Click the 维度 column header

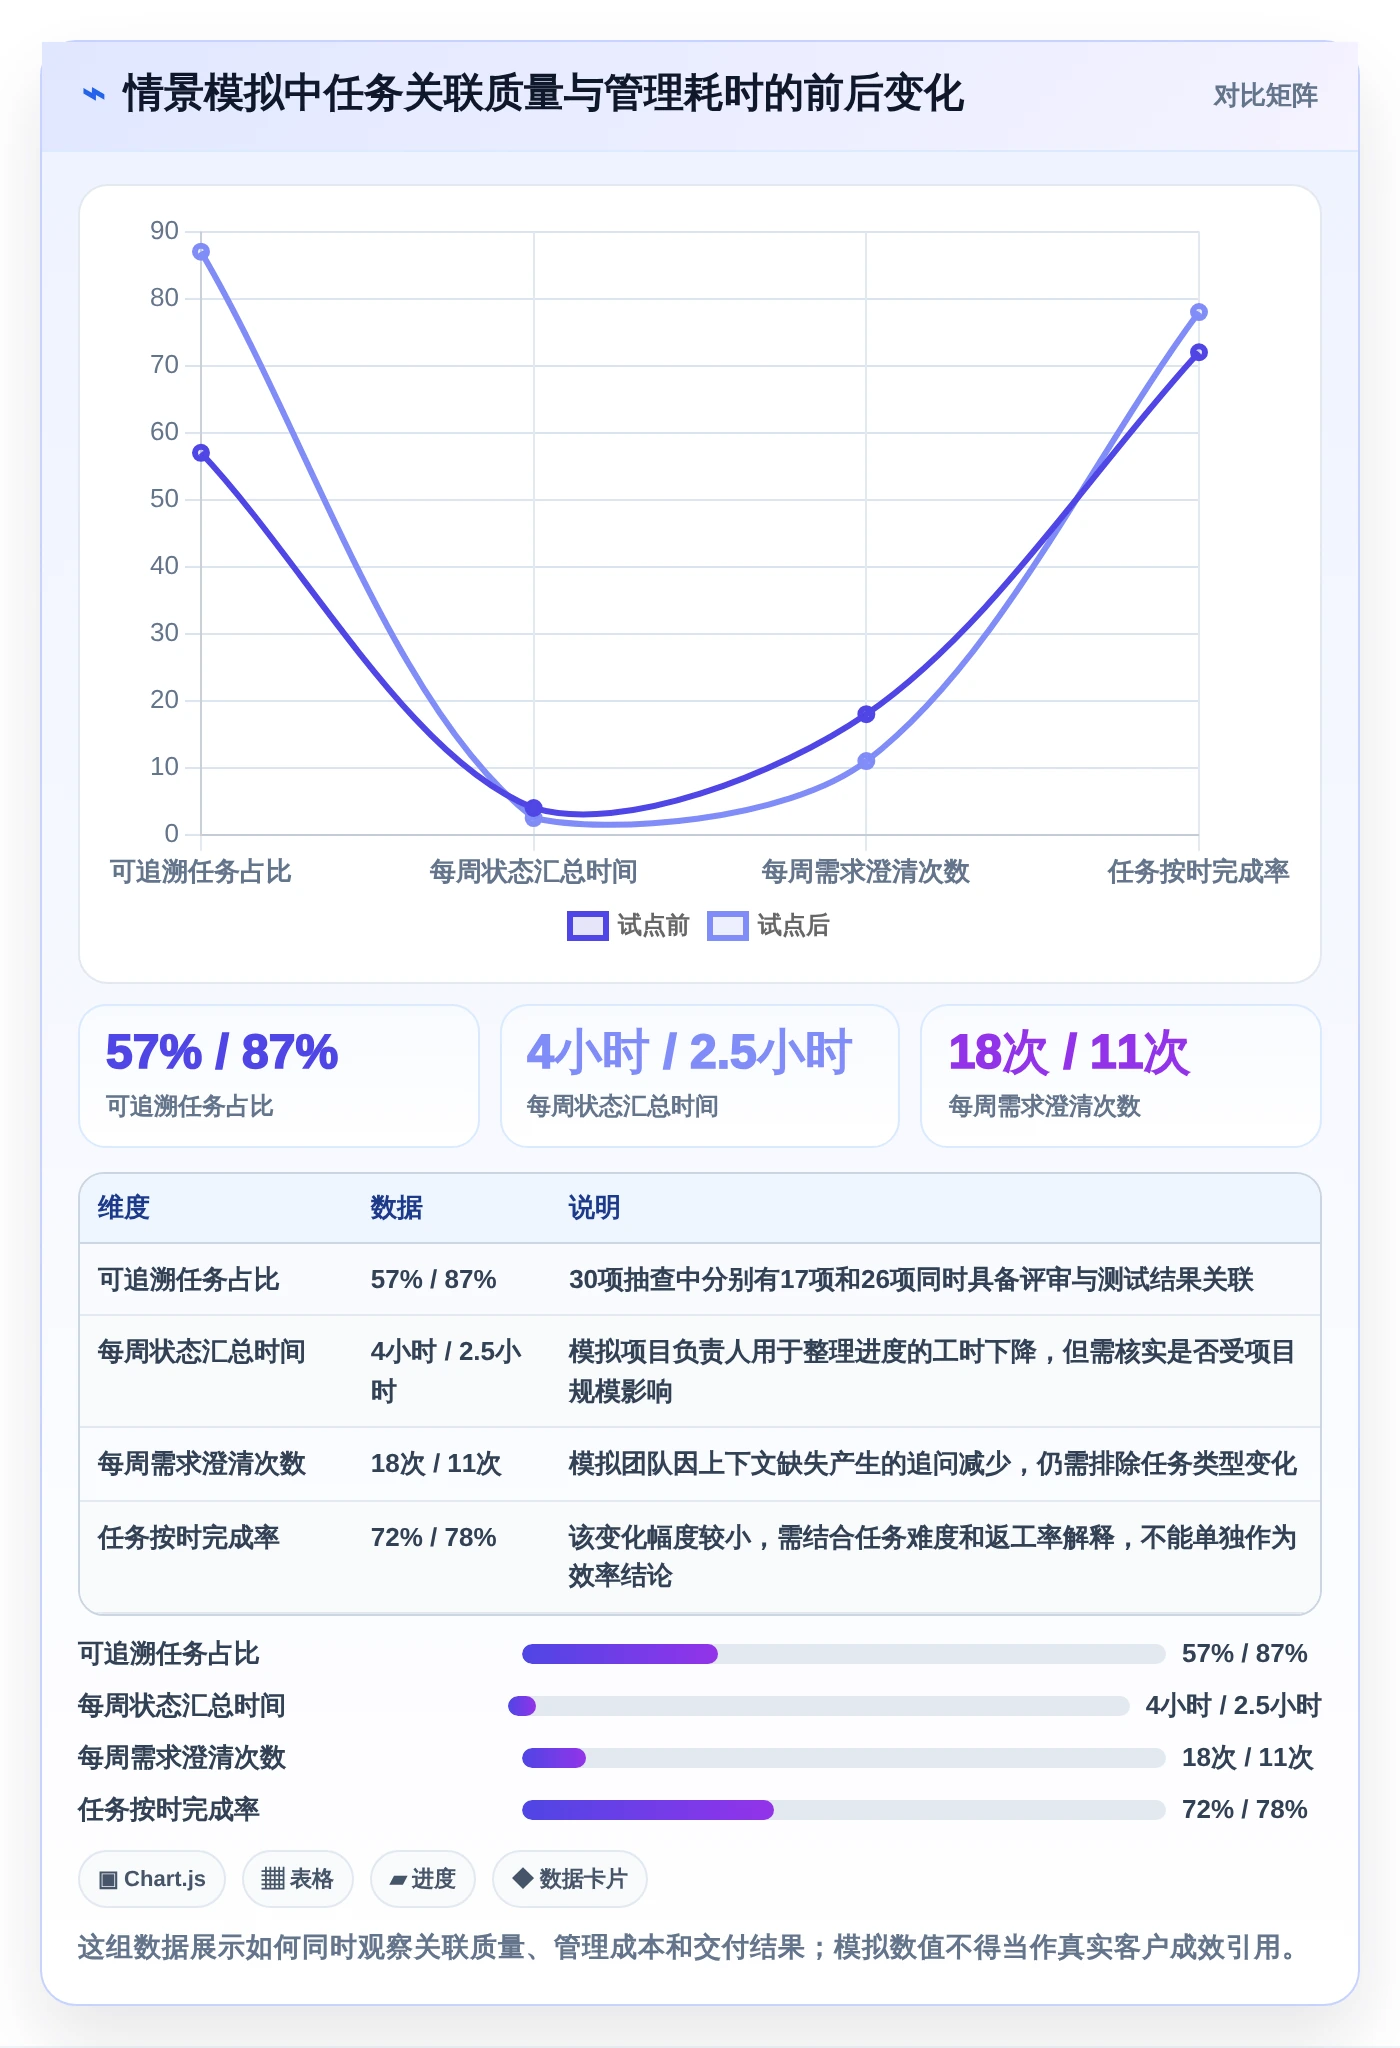[124, 1208]
